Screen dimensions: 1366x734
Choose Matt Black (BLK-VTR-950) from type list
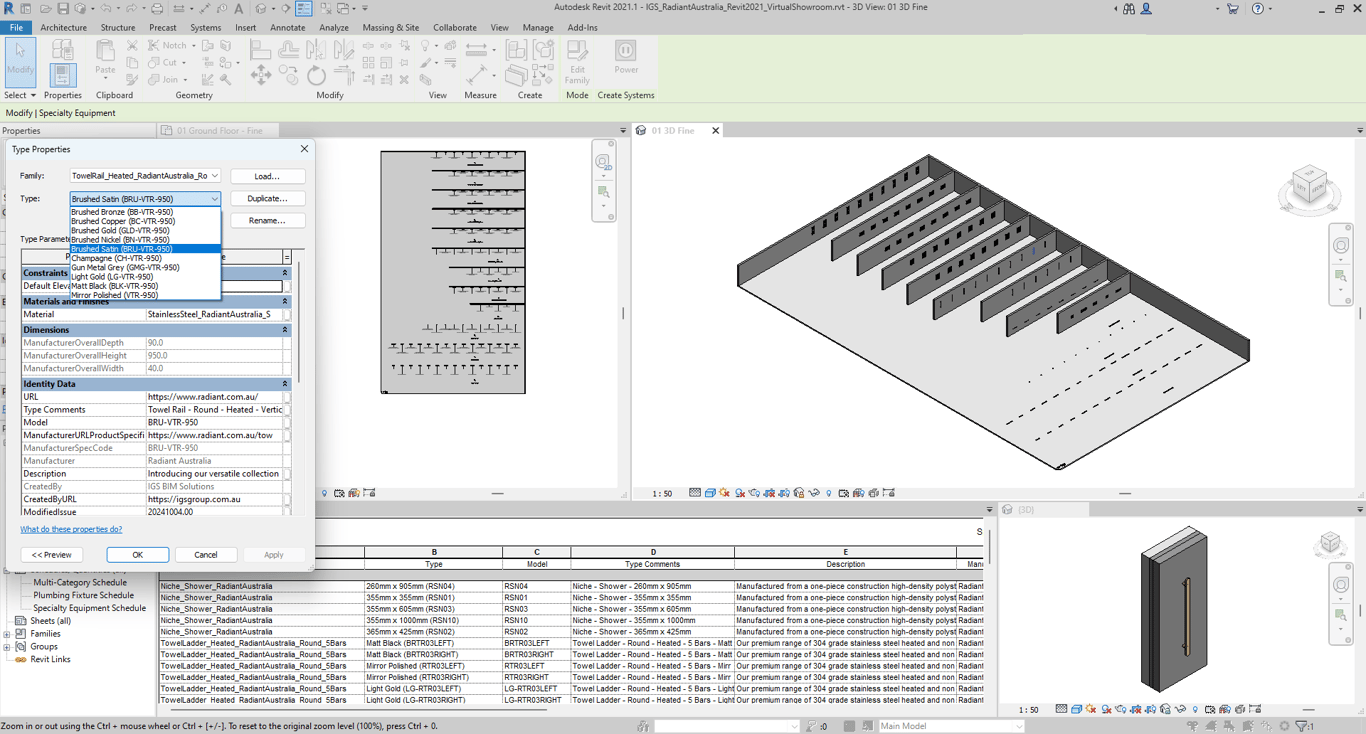114,286
